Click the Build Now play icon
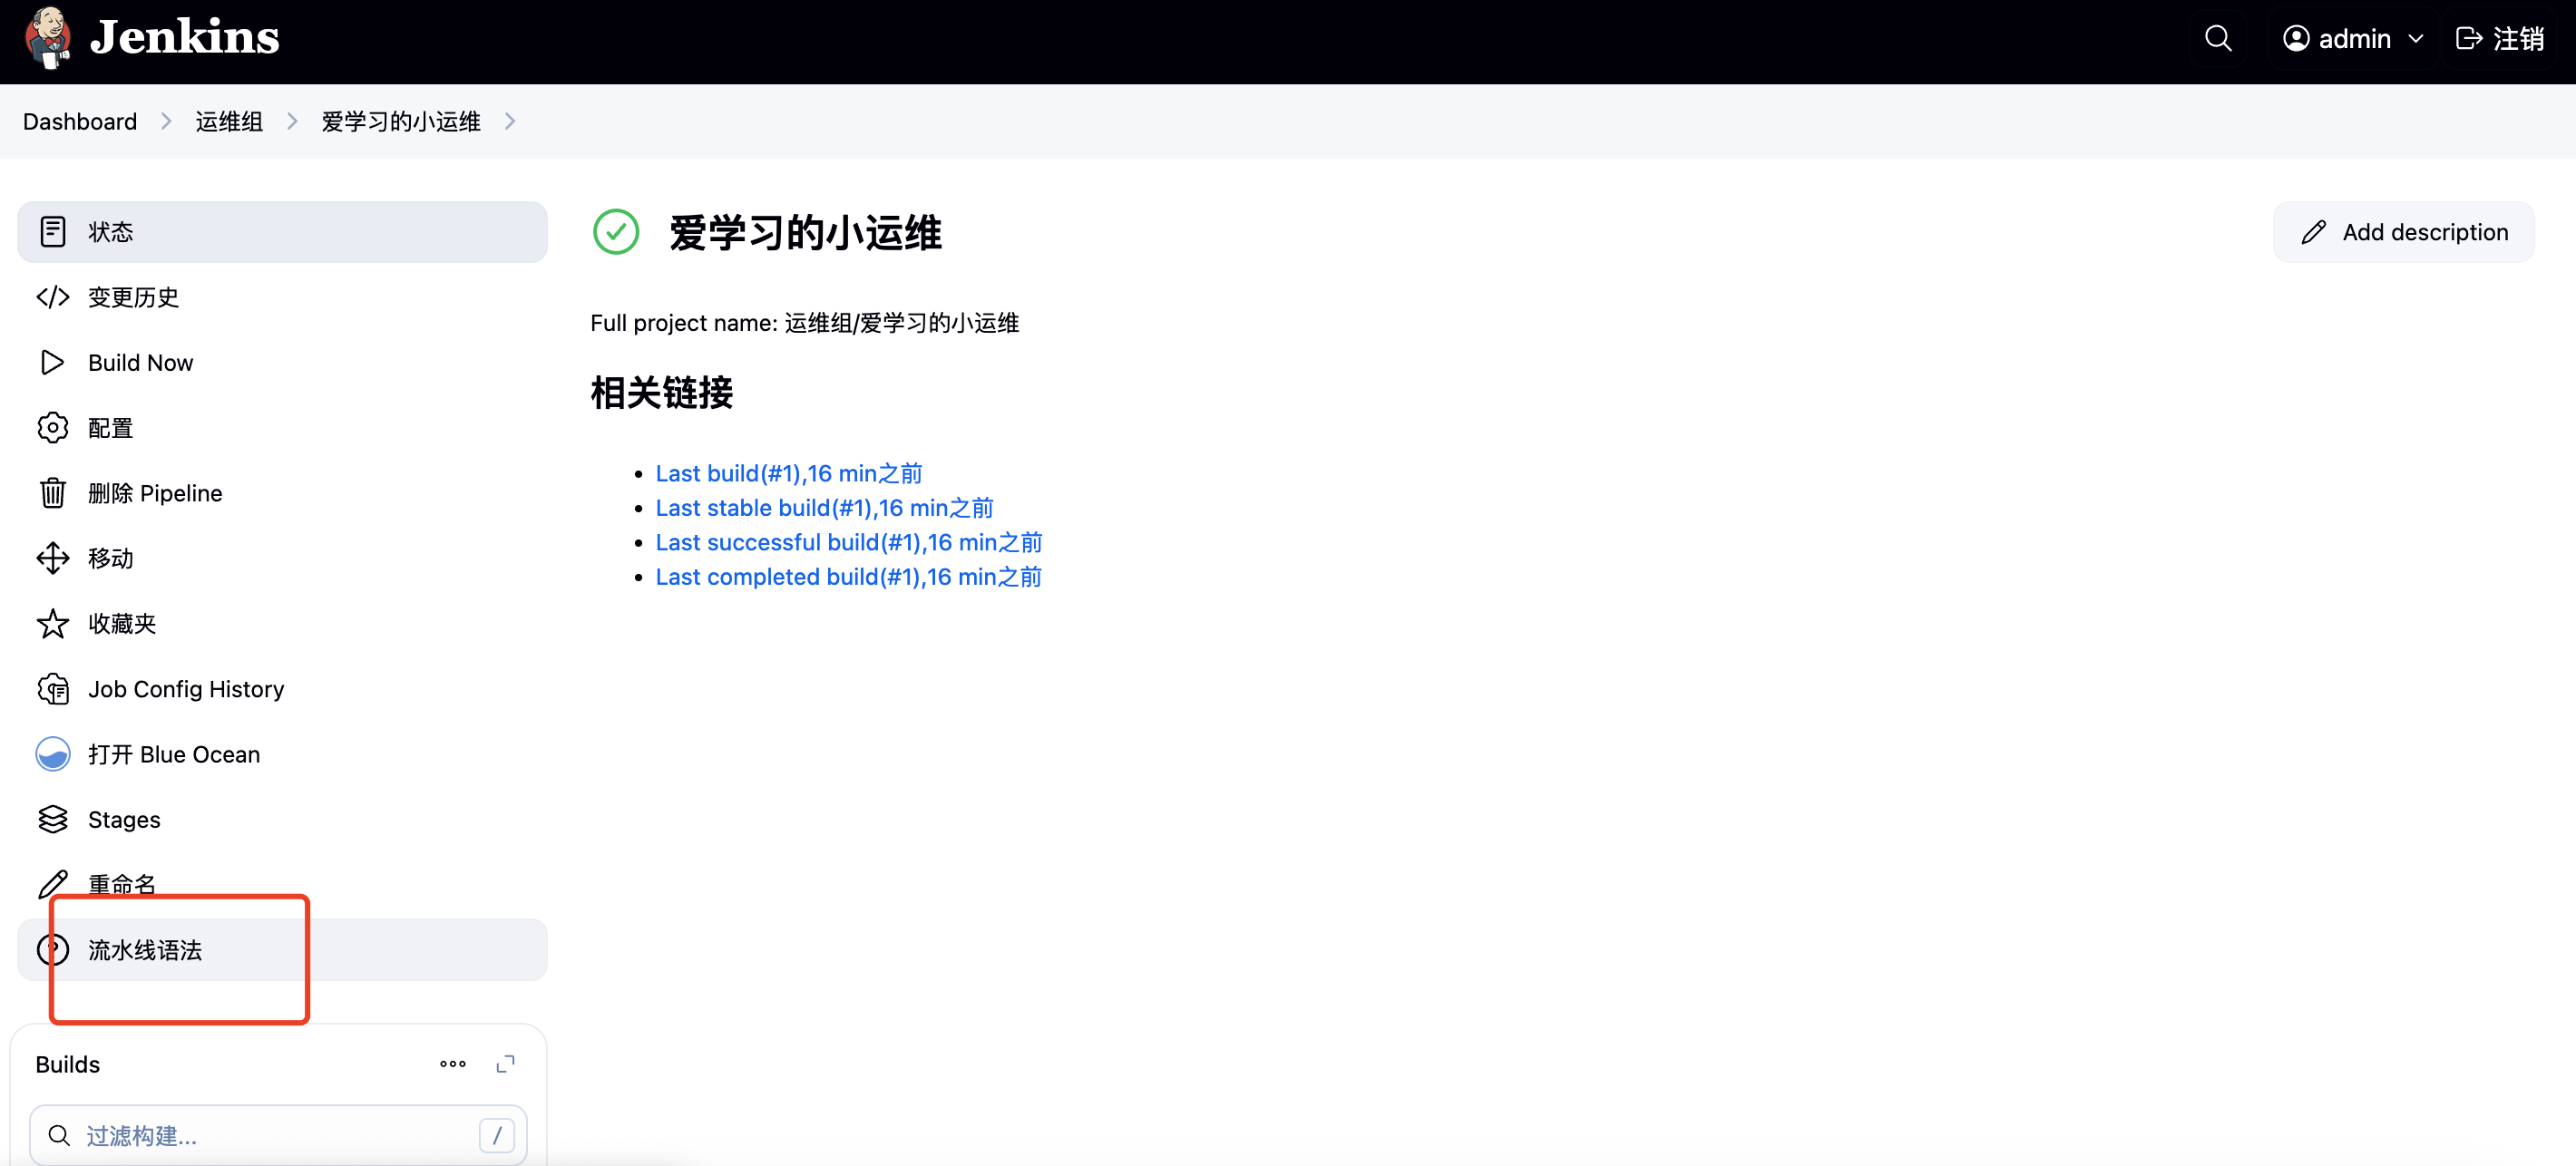This screenshot has height=1166, width=2576. coord(52,363)
